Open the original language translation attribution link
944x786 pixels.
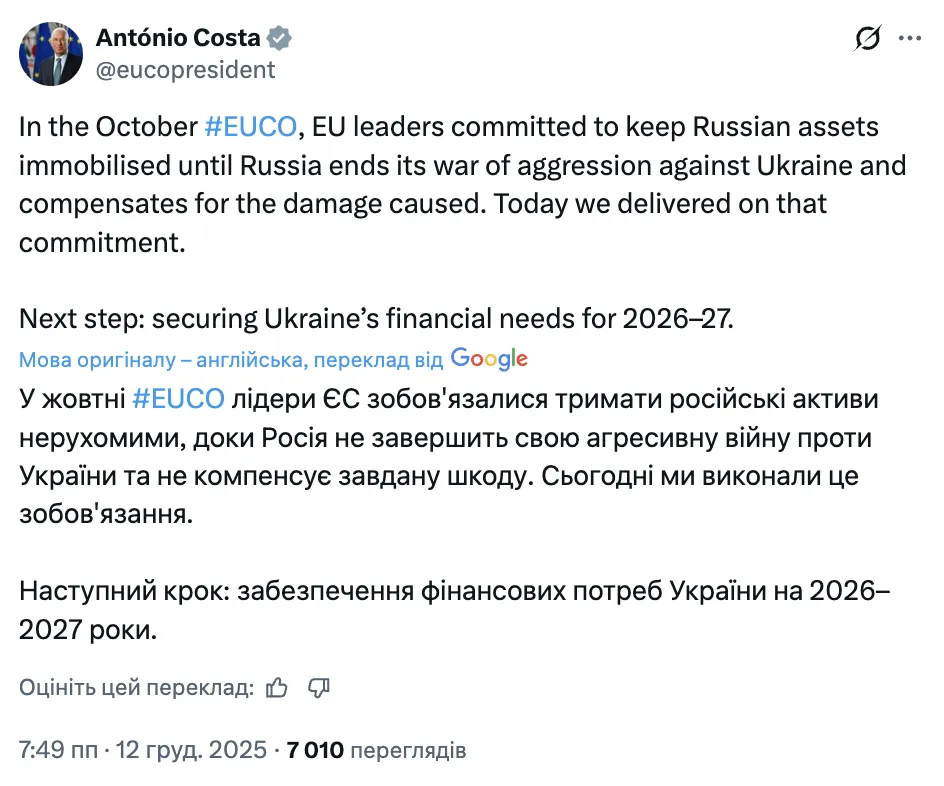[200, 358]
